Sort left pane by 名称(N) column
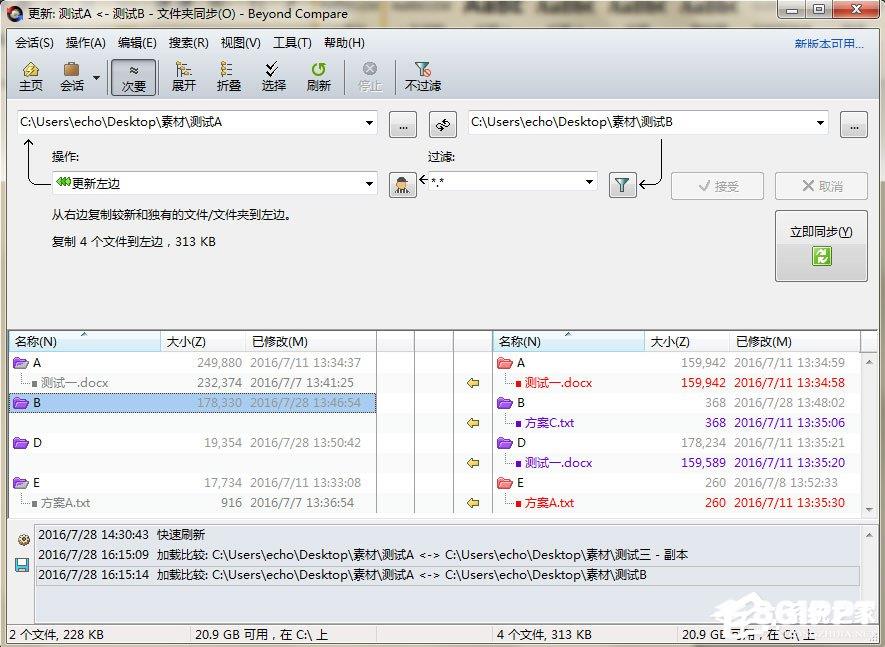 (x=85, y=342)
